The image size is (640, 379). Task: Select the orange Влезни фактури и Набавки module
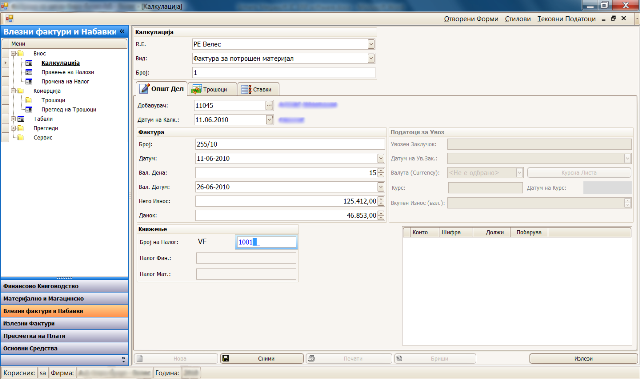(x=64, y=311)
